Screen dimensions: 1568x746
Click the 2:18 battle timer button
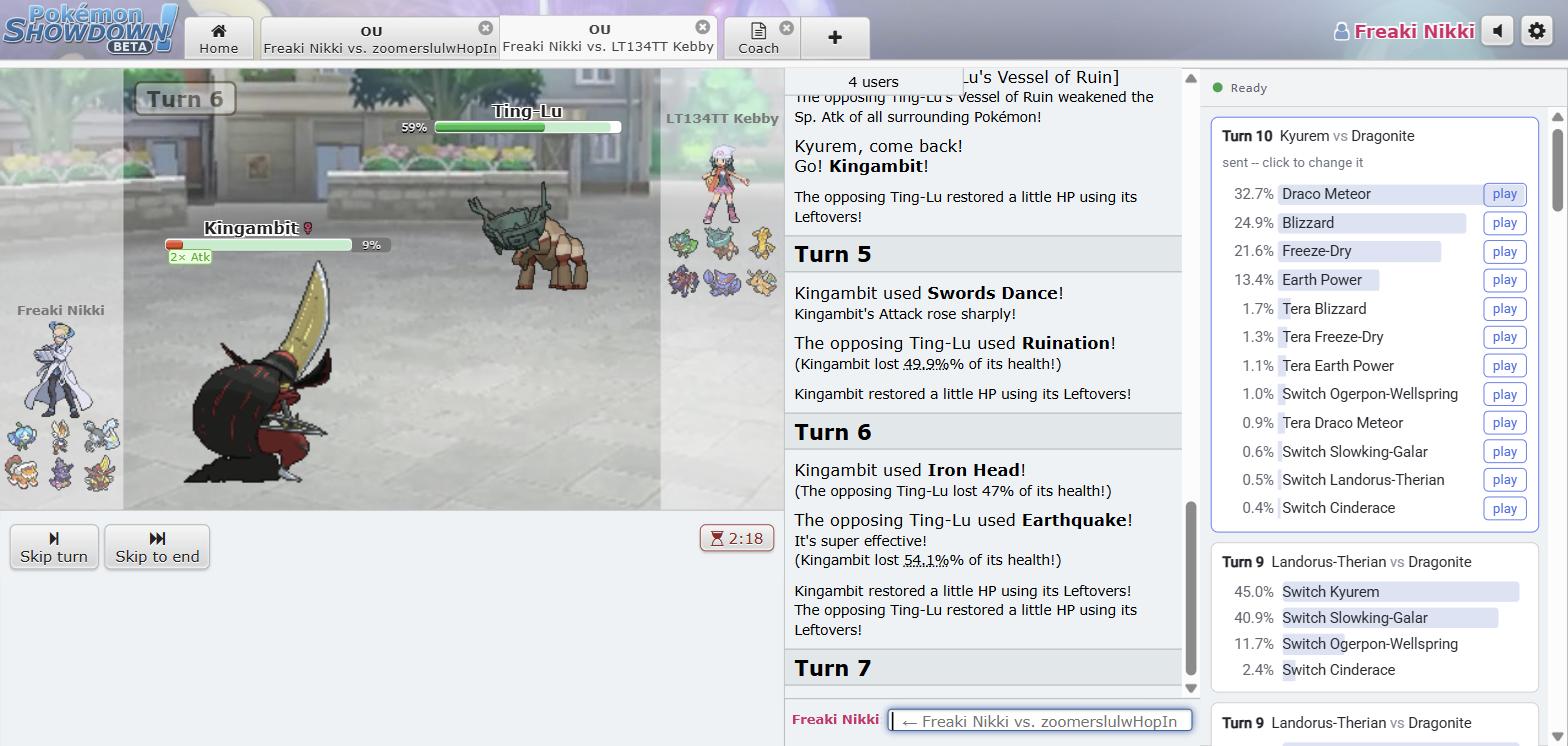click(x=737, y=538)
